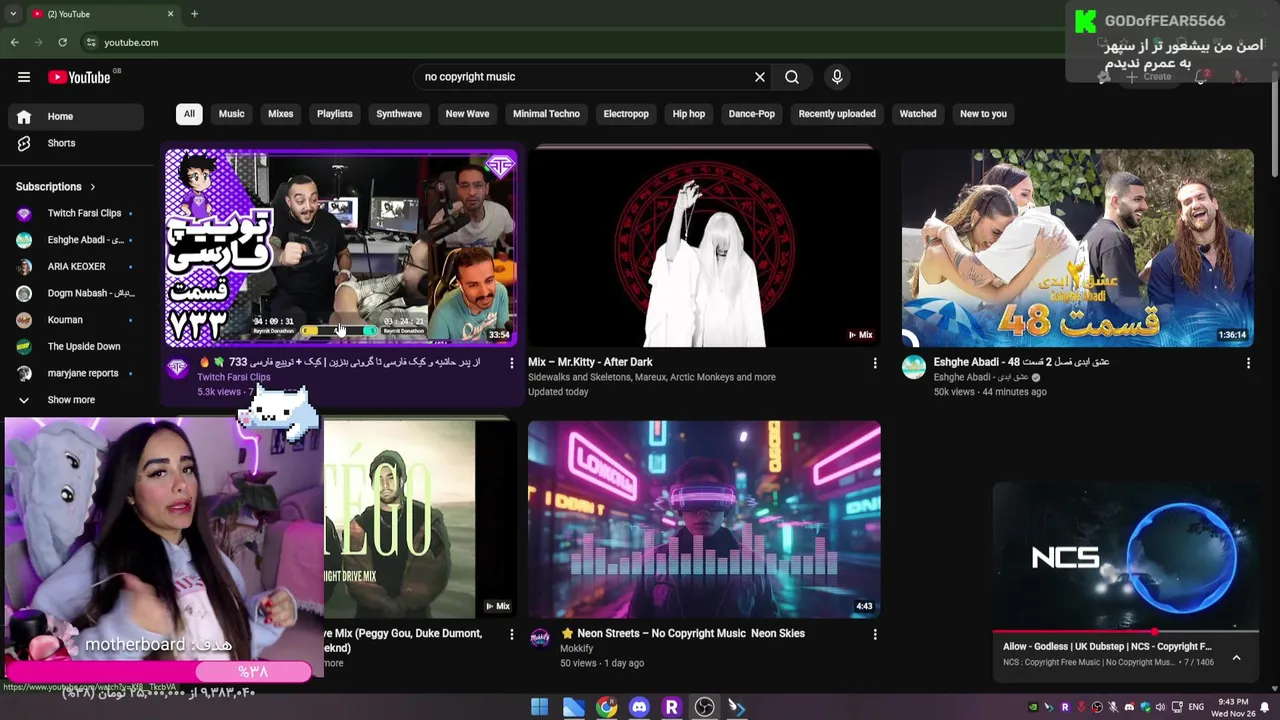Select the Hip hop filter chip
This screenshot has height=720, width=1280.
[689, 114]
